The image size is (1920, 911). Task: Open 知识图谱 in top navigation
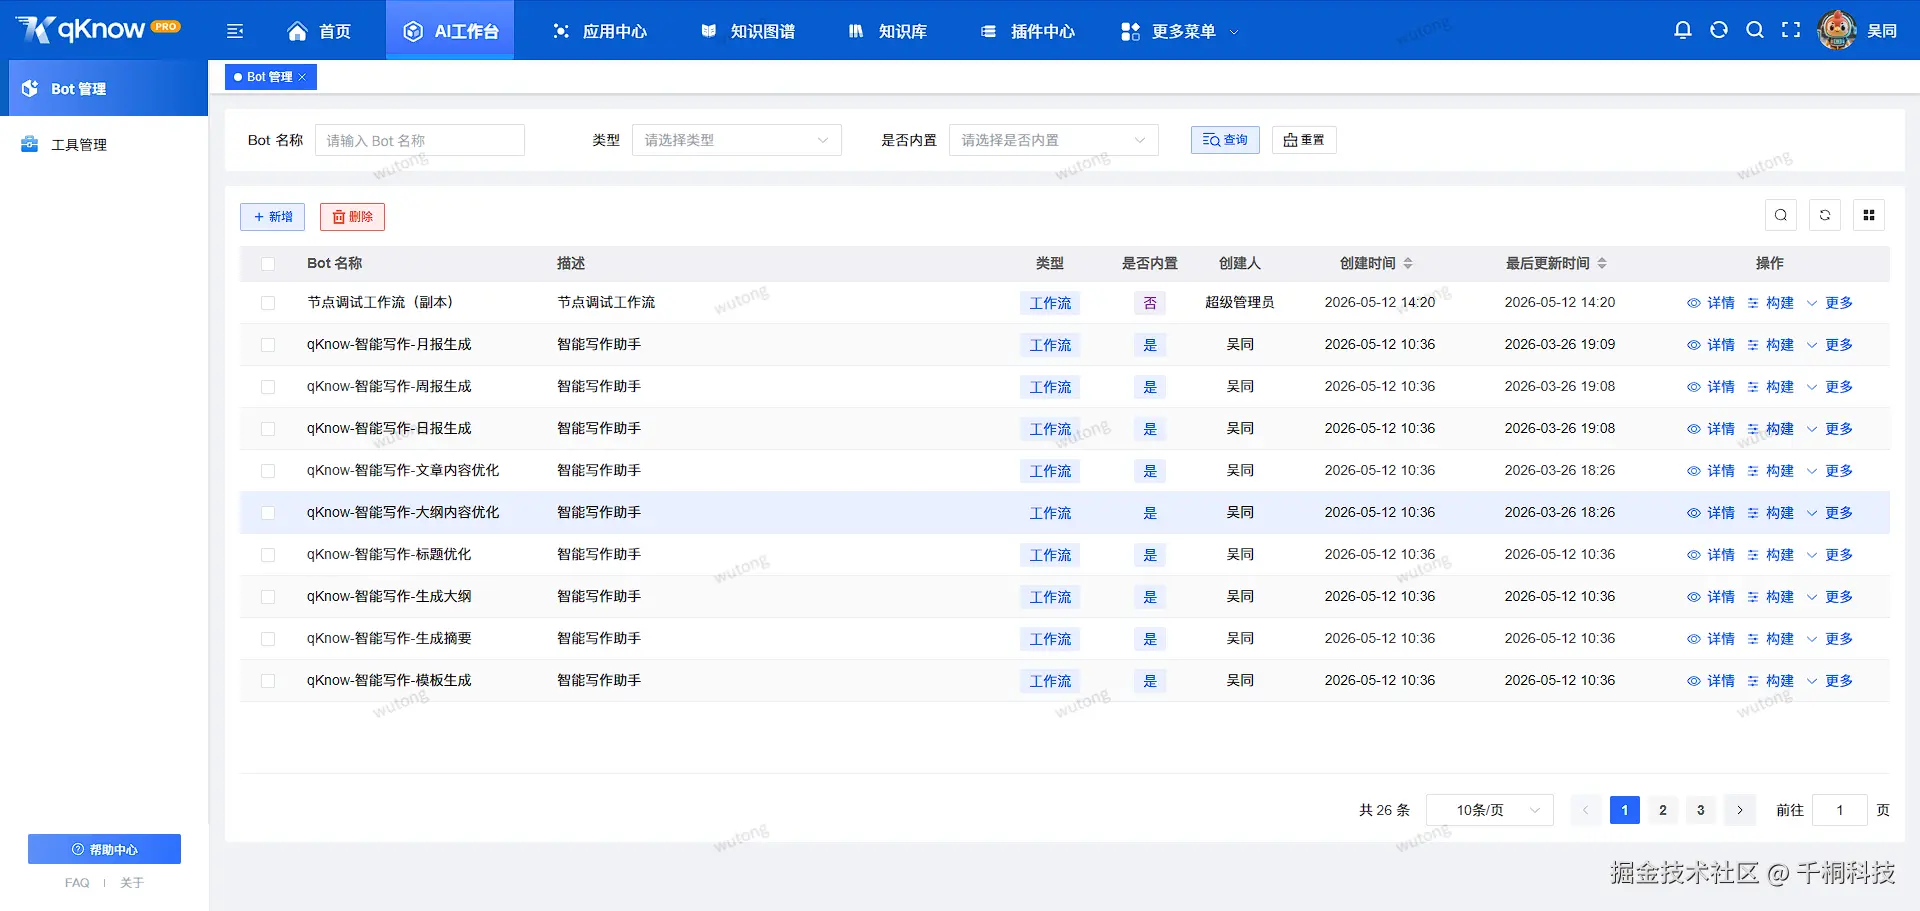(747, 31)
